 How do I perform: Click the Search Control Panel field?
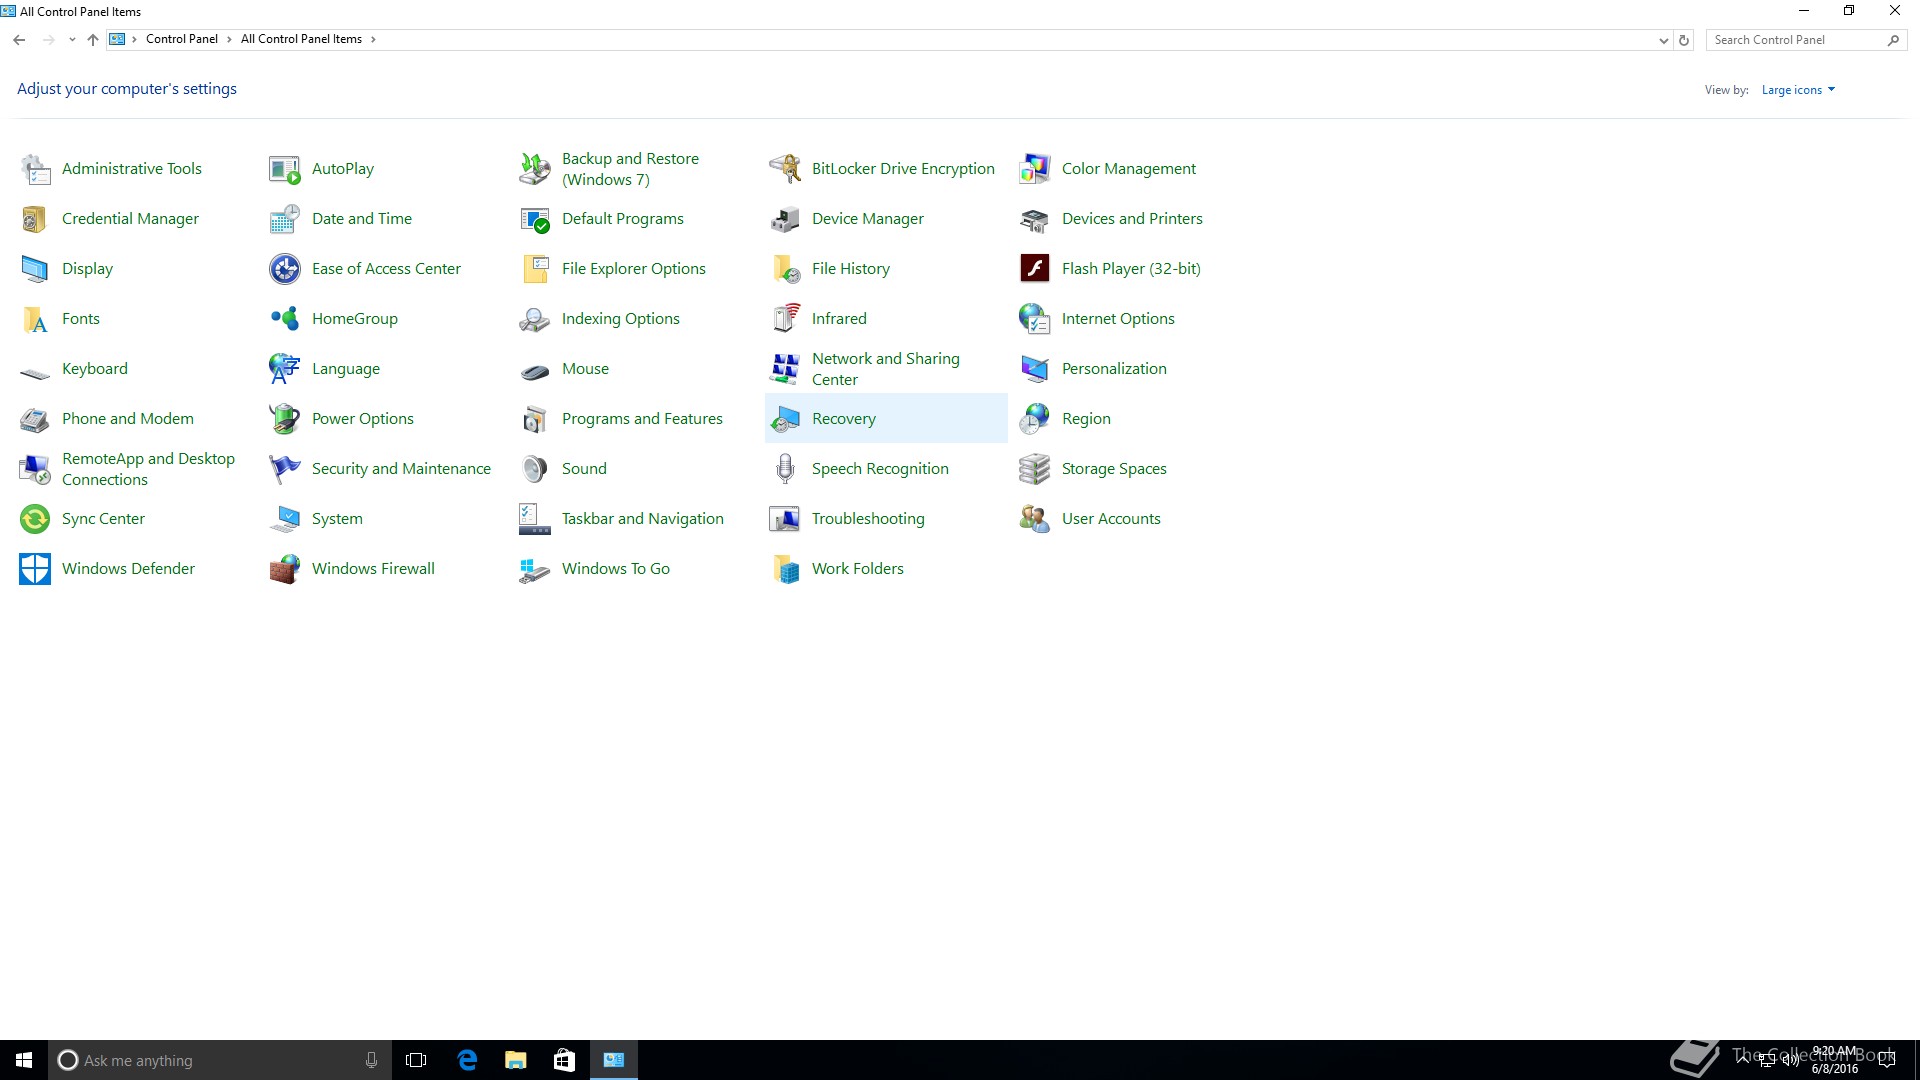tap(1806, 40)
